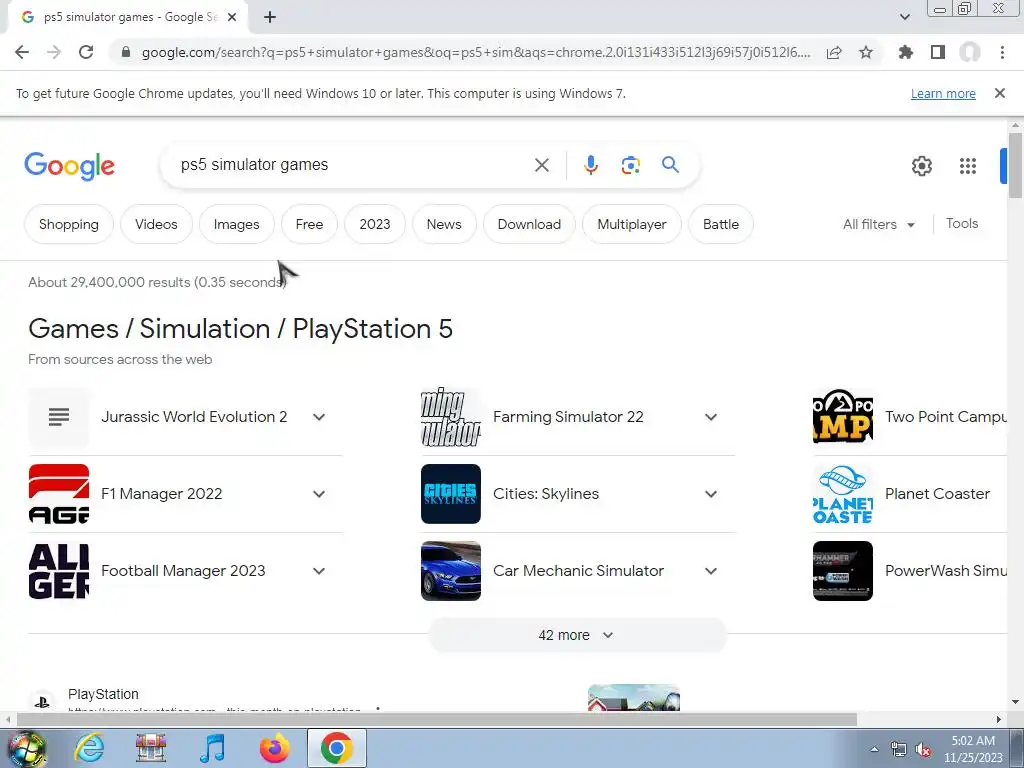1024x768 pixels.
Task: Click the Planet Coaster title
Action: (x=937, y=494)
